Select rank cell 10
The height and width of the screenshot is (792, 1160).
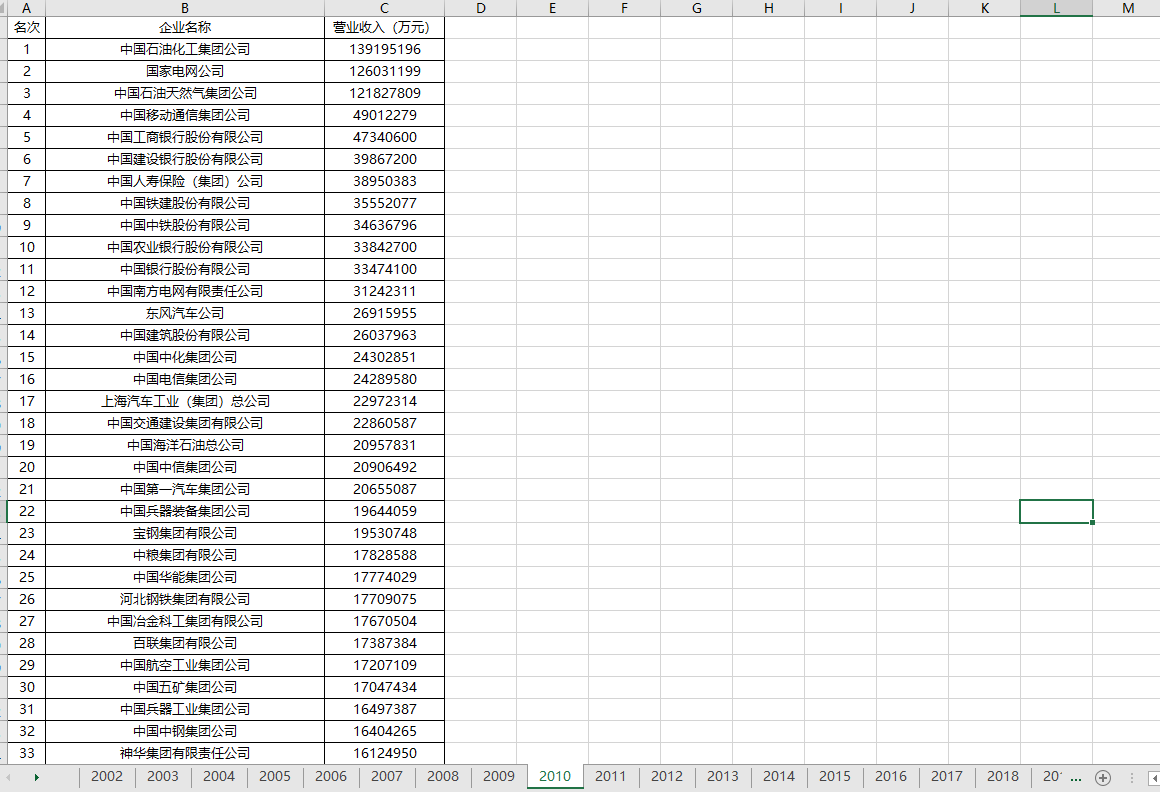27,248
